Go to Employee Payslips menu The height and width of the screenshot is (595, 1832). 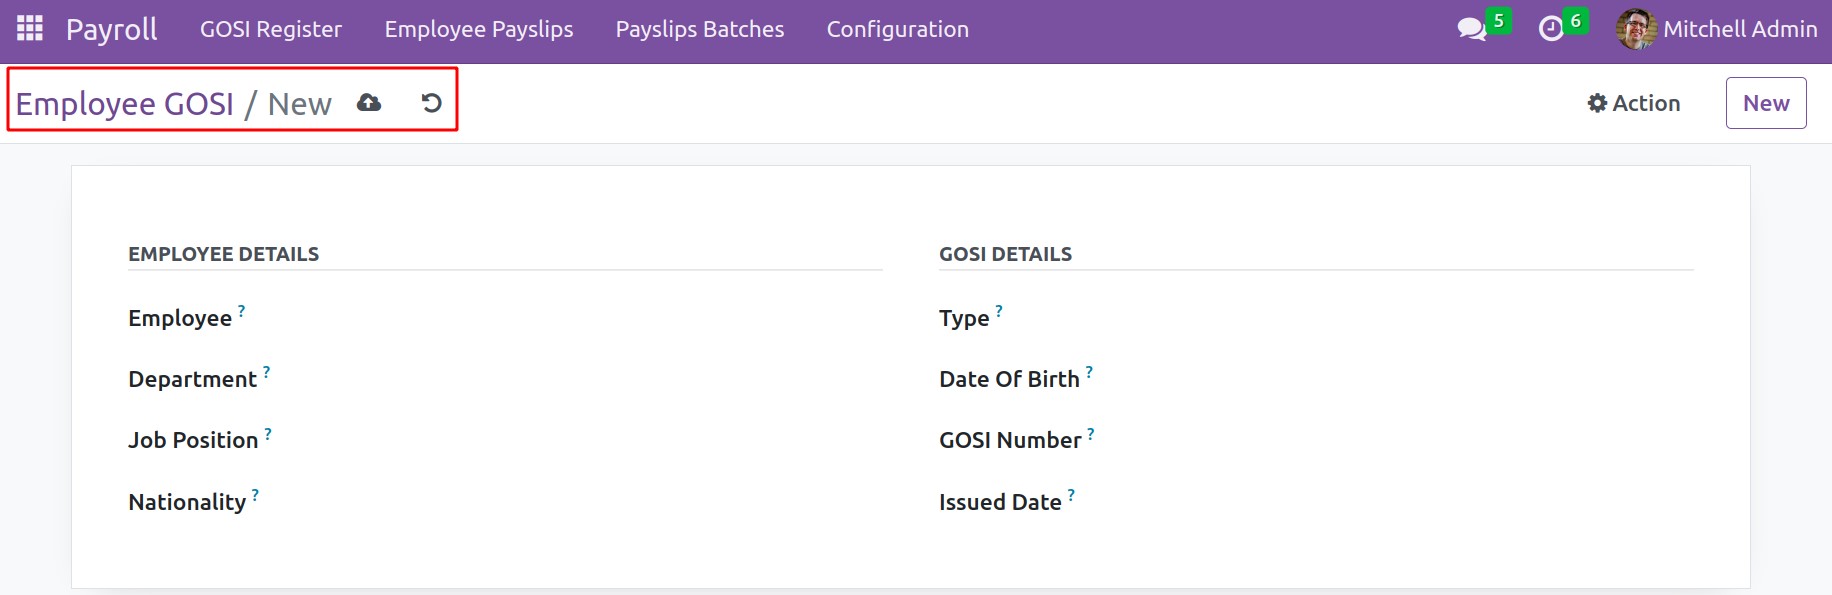[x=478, y=29]
